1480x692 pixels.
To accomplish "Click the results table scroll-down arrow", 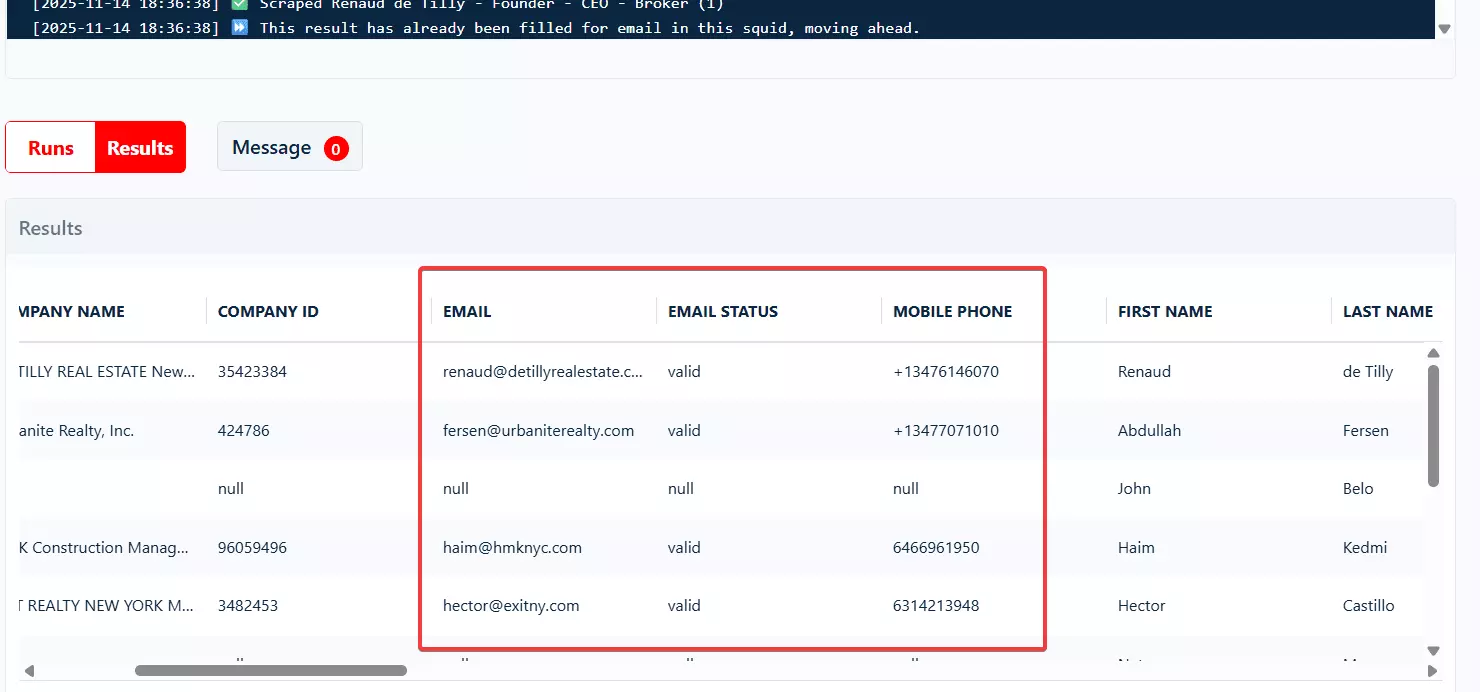I will click(x=1433, y=651).
